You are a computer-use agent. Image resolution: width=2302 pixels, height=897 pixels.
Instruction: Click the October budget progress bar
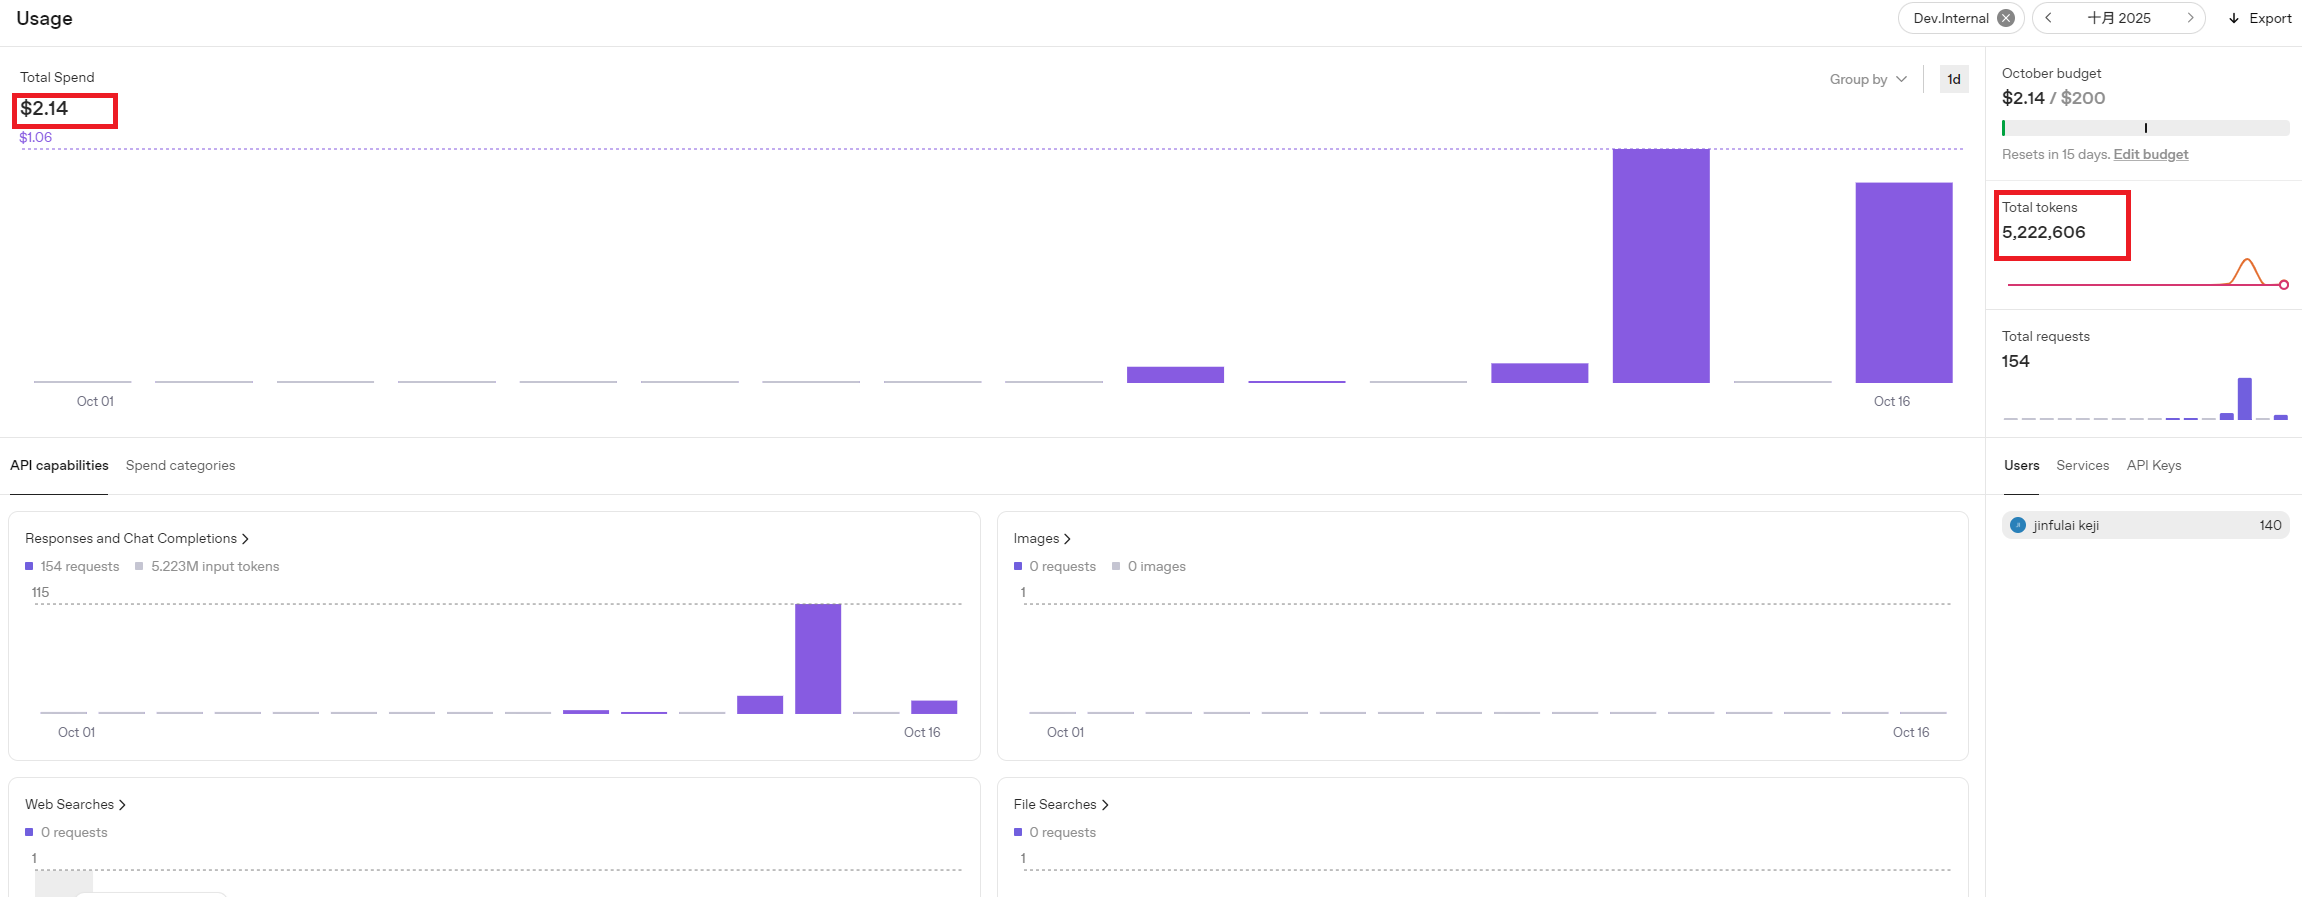(x=2145, y=128)
